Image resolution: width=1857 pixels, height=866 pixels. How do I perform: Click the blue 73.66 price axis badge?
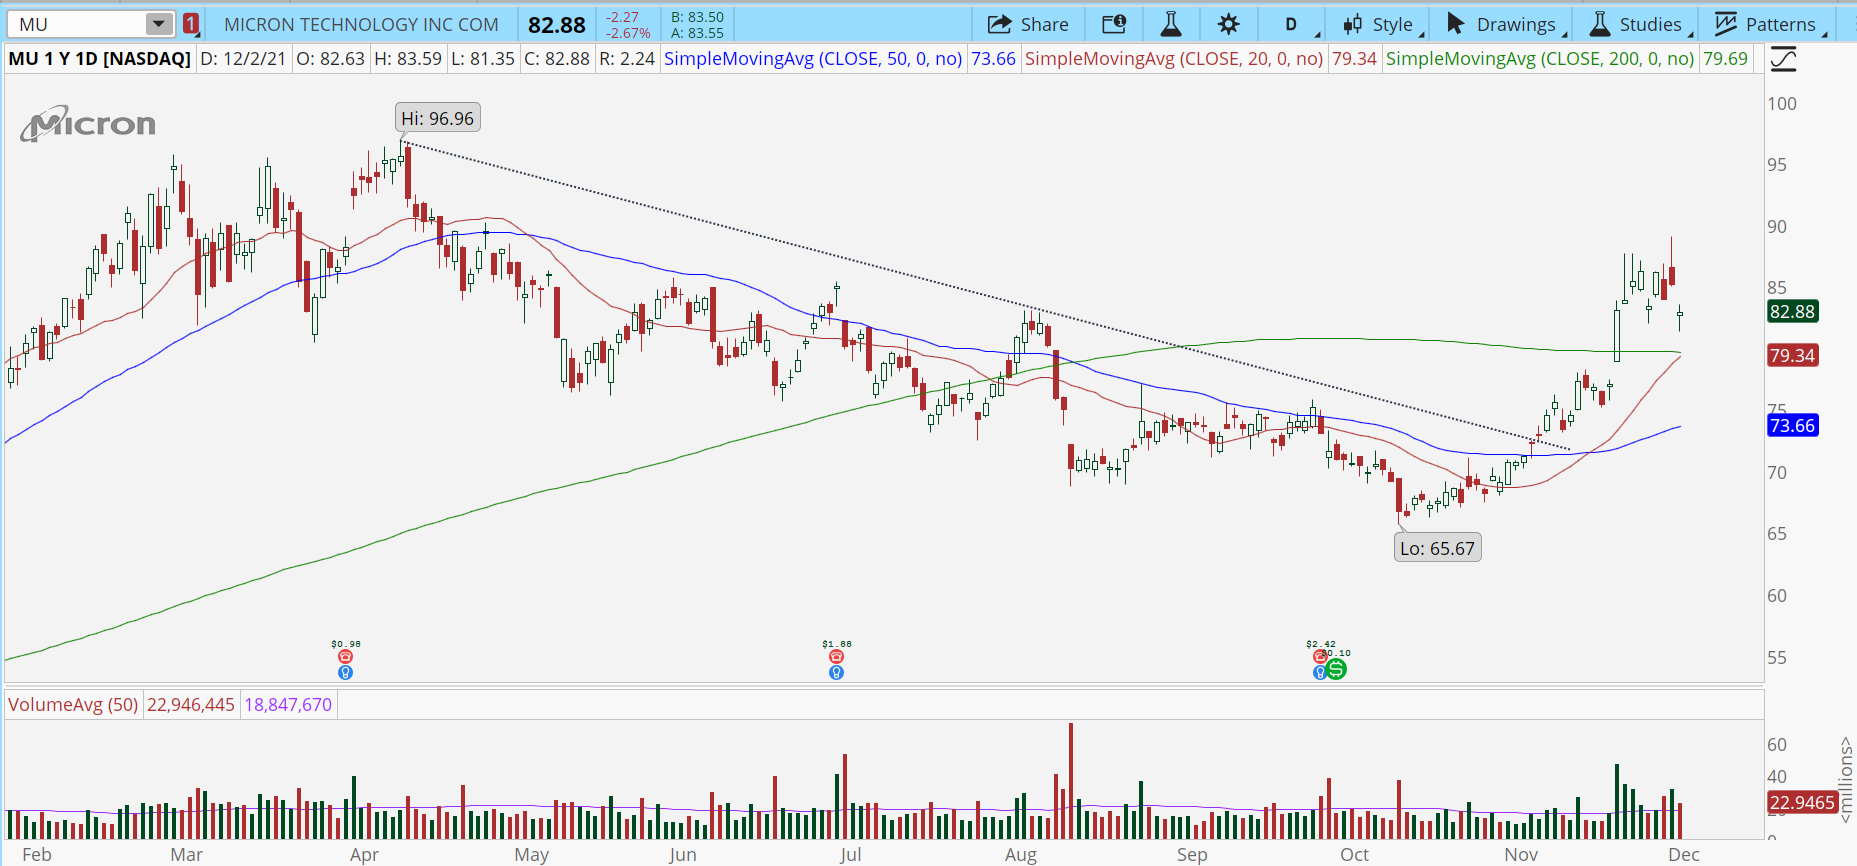click(x=1792, y=426)
